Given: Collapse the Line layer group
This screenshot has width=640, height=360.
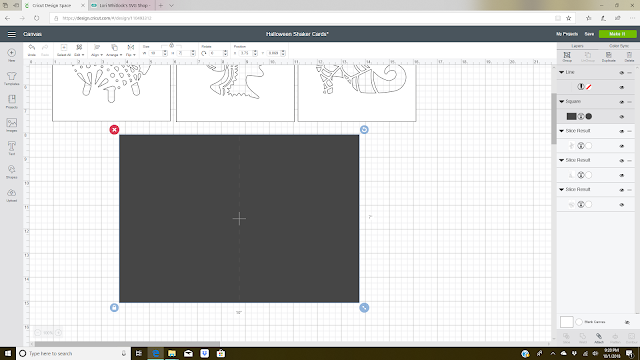Looking at the screenshot, I should (562, 72).
